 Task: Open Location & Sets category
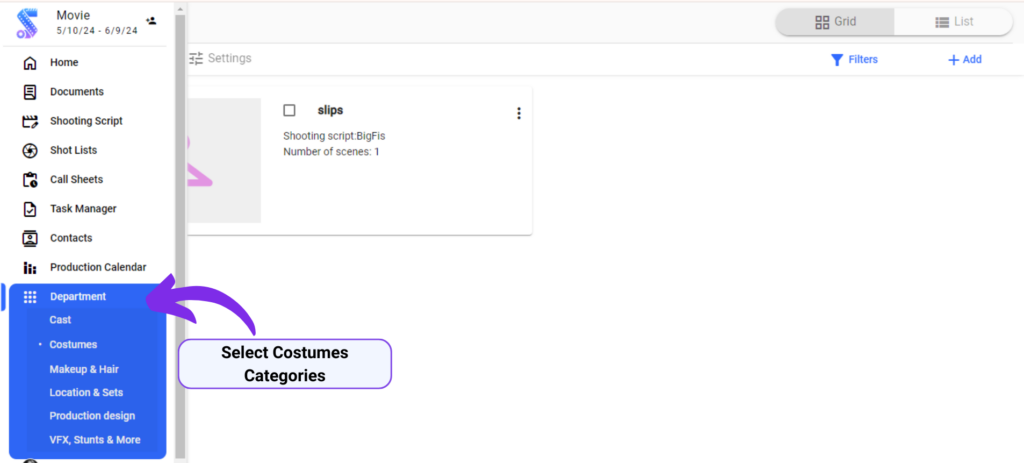(x=86, y=393)
